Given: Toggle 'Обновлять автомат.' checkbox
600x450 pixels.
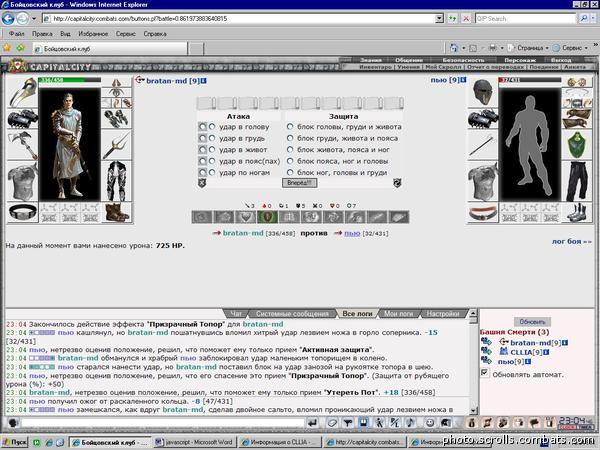Looking at the screenshot, I should [x=484, y=373].
